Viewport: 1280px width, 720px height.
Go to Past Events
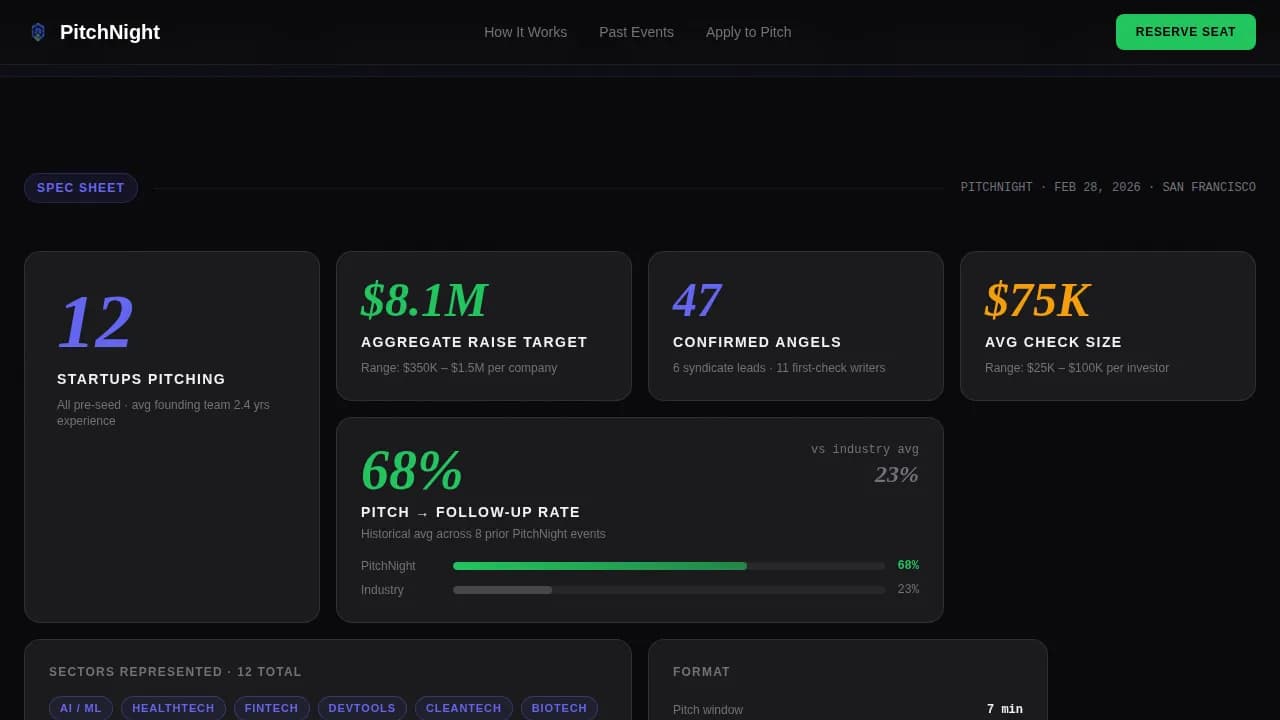[x=636, y=32]
